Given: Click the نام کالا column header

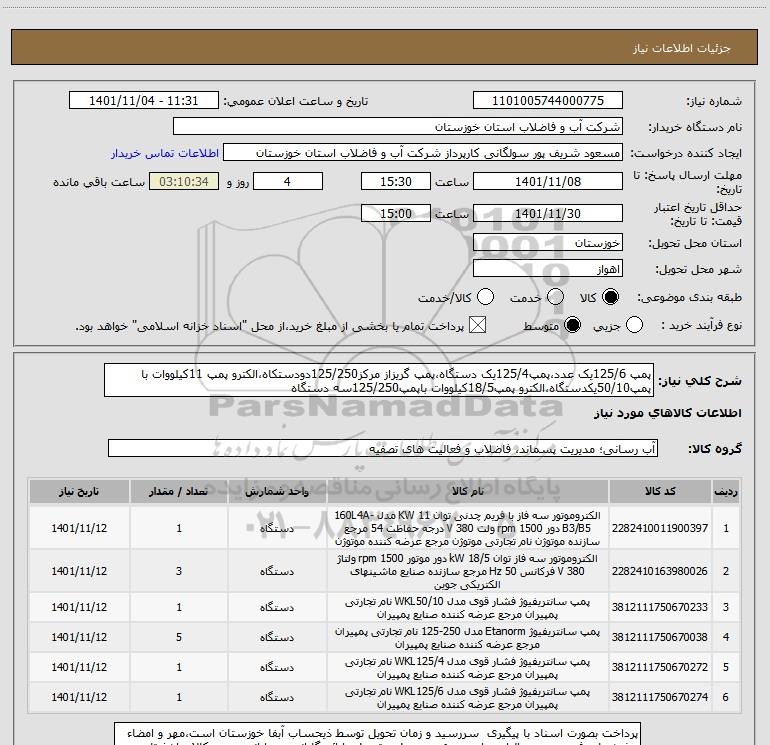Looking at the screenshot, I should (468, 491).
